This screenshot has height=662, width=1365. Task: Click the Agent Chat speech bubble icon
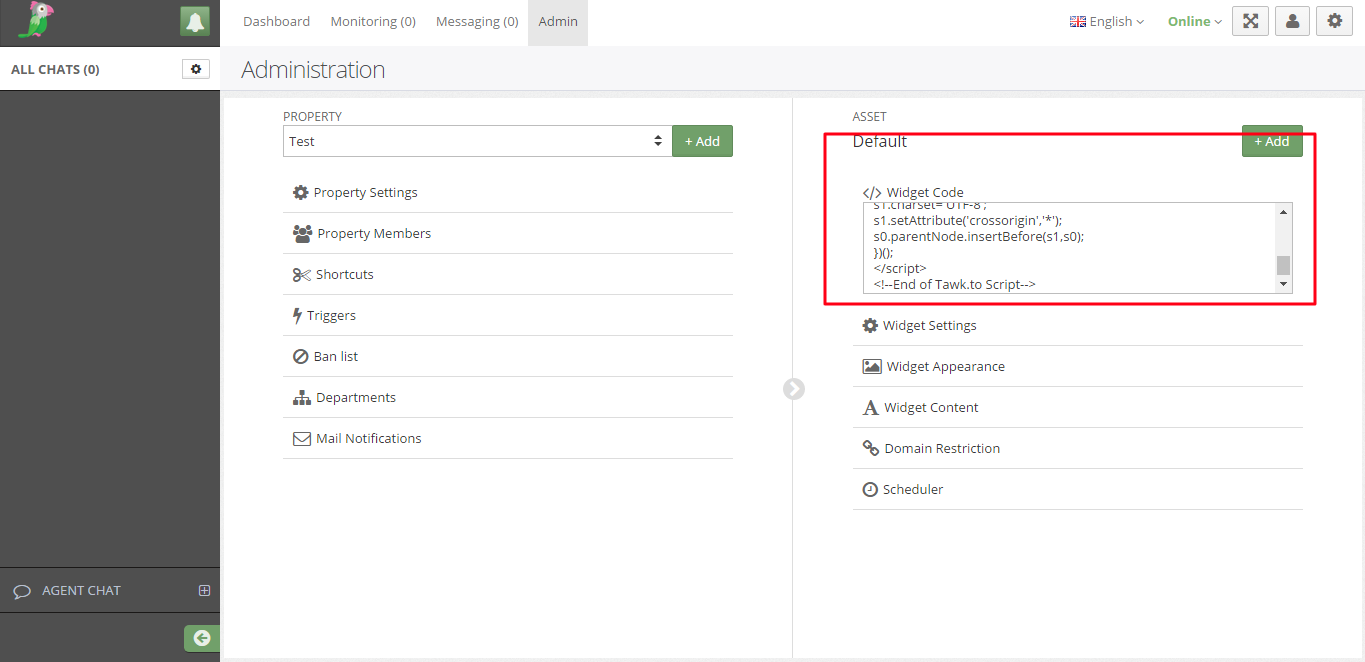(22, 591)
